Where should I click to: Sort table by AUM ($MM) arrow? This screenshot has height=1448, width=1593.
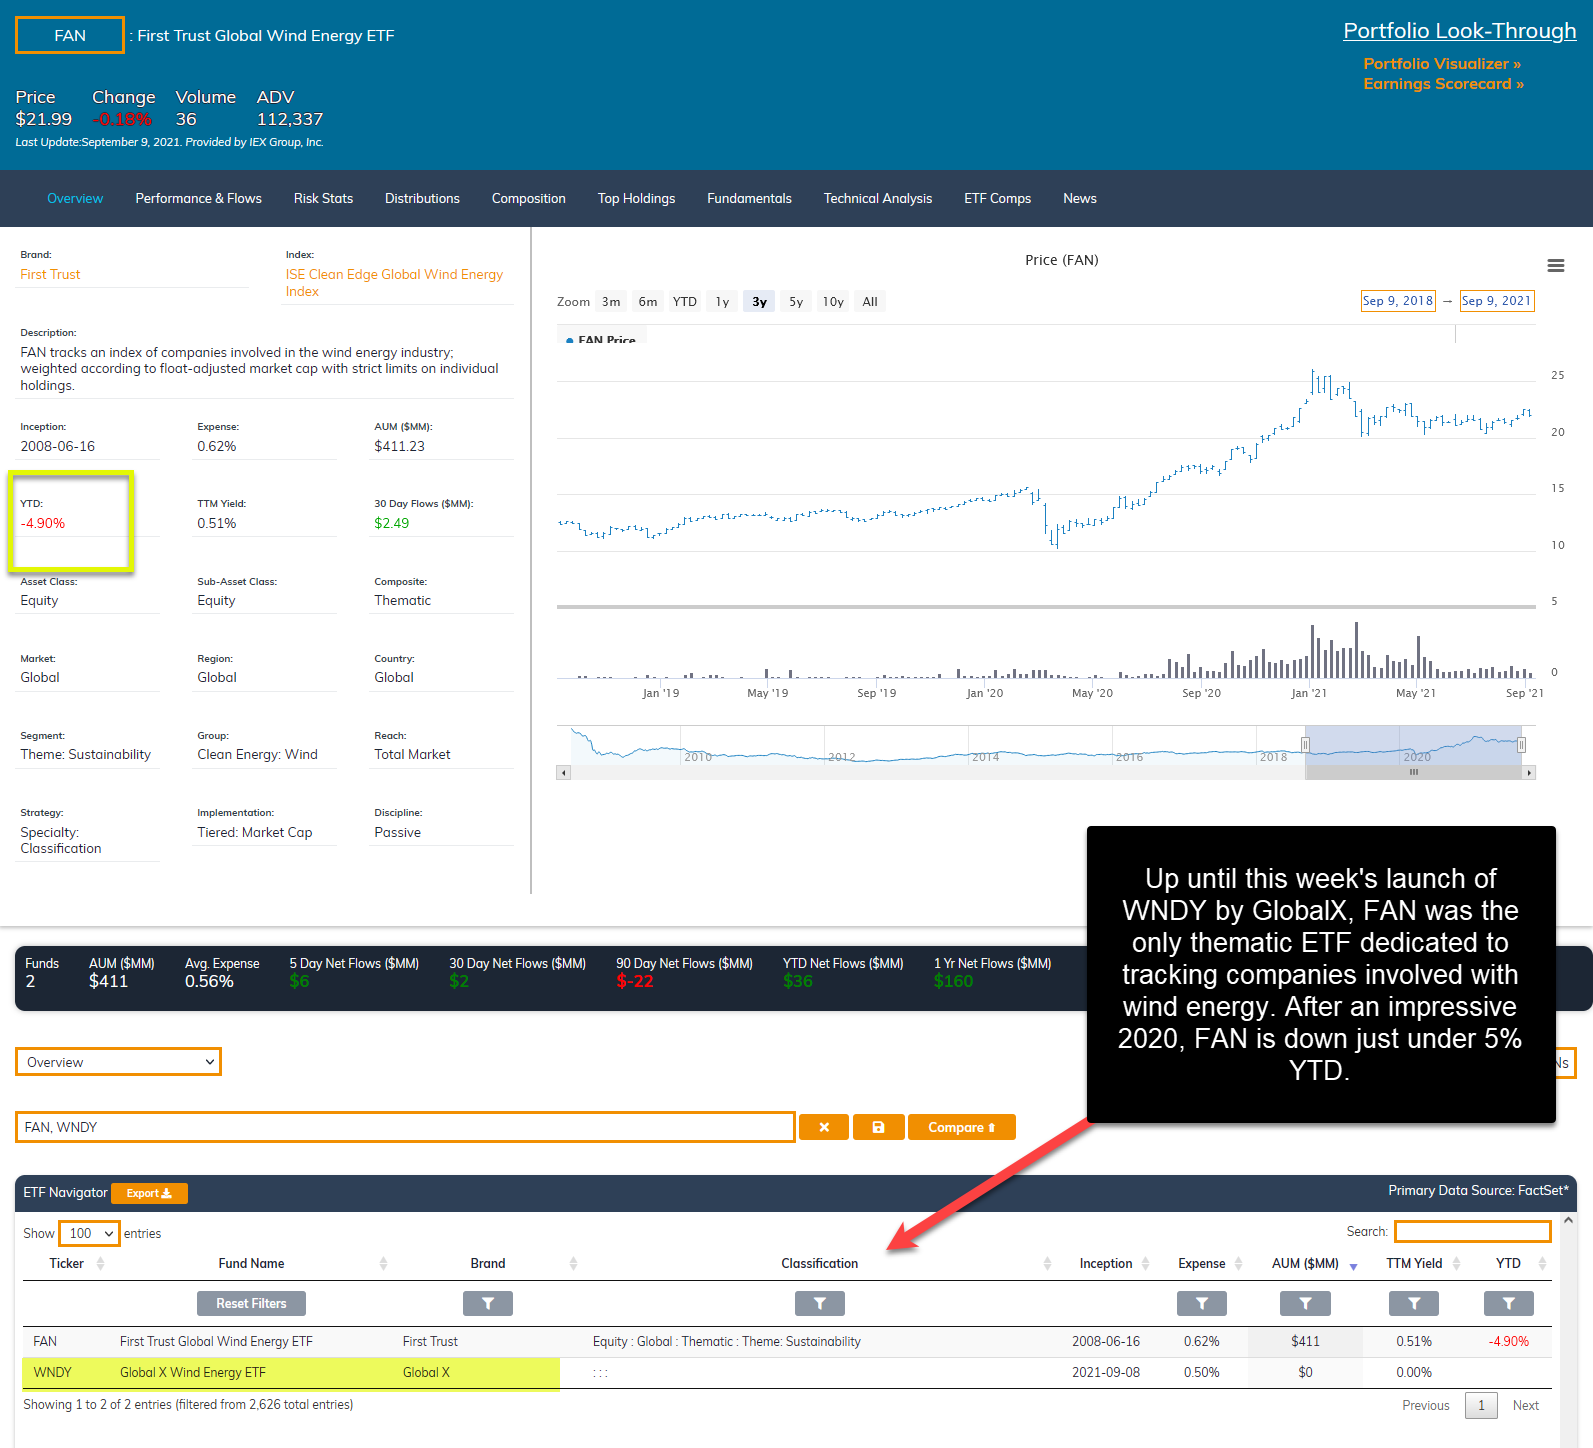click(x=1354, y=1266)
